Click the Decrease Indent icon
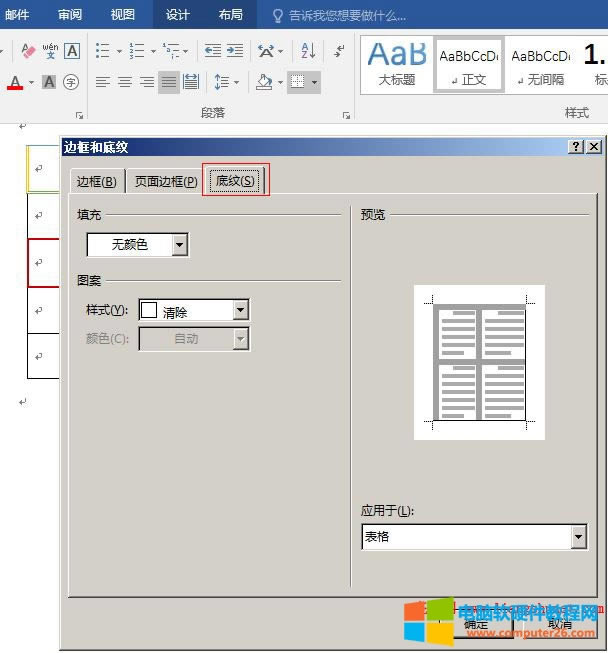Viewport: 608px width, 653px height. 213,51
